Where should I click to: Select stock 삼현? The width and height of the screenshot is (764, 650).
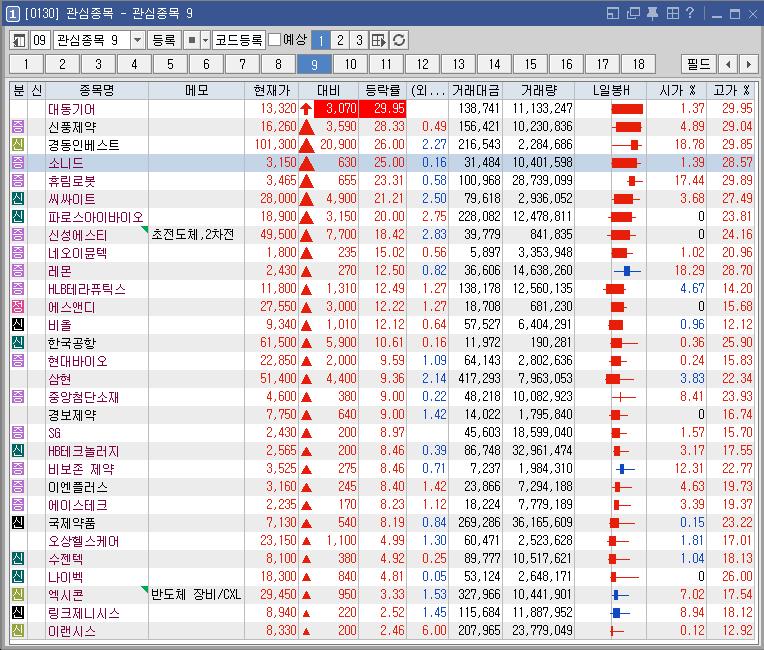59,379
